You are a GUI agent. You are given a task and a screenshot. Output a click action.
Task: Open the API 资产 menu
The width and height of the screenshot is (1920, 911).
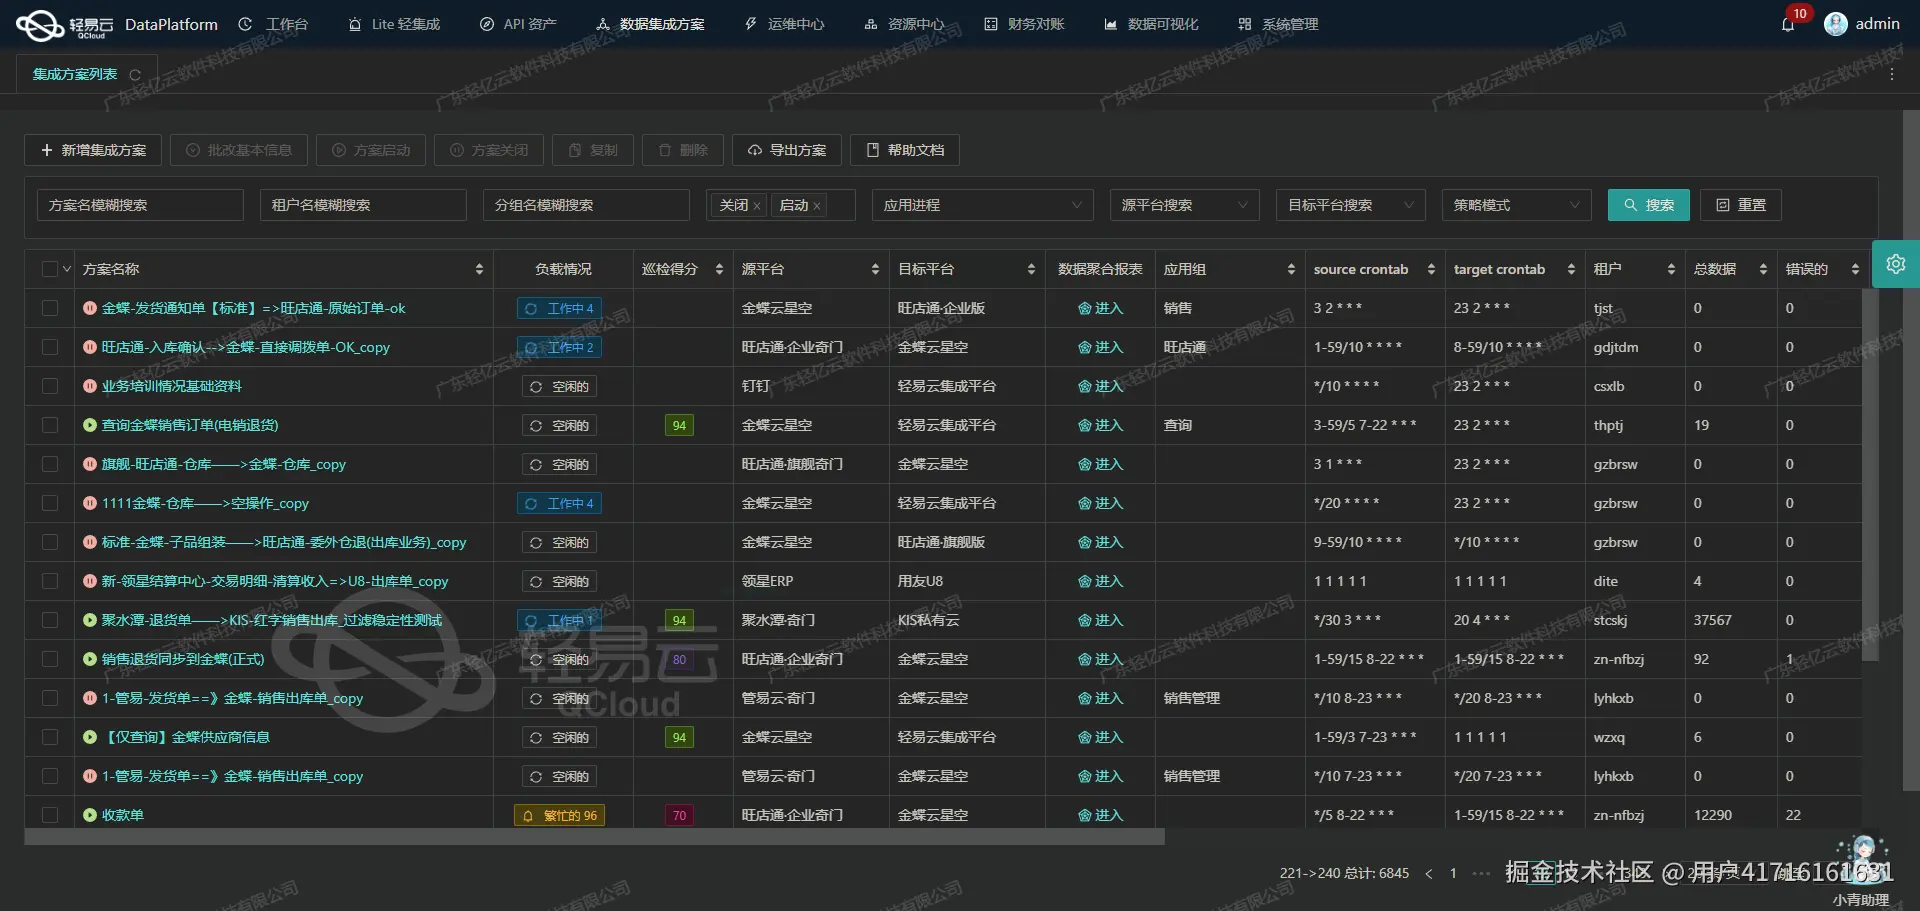(518, 24)
